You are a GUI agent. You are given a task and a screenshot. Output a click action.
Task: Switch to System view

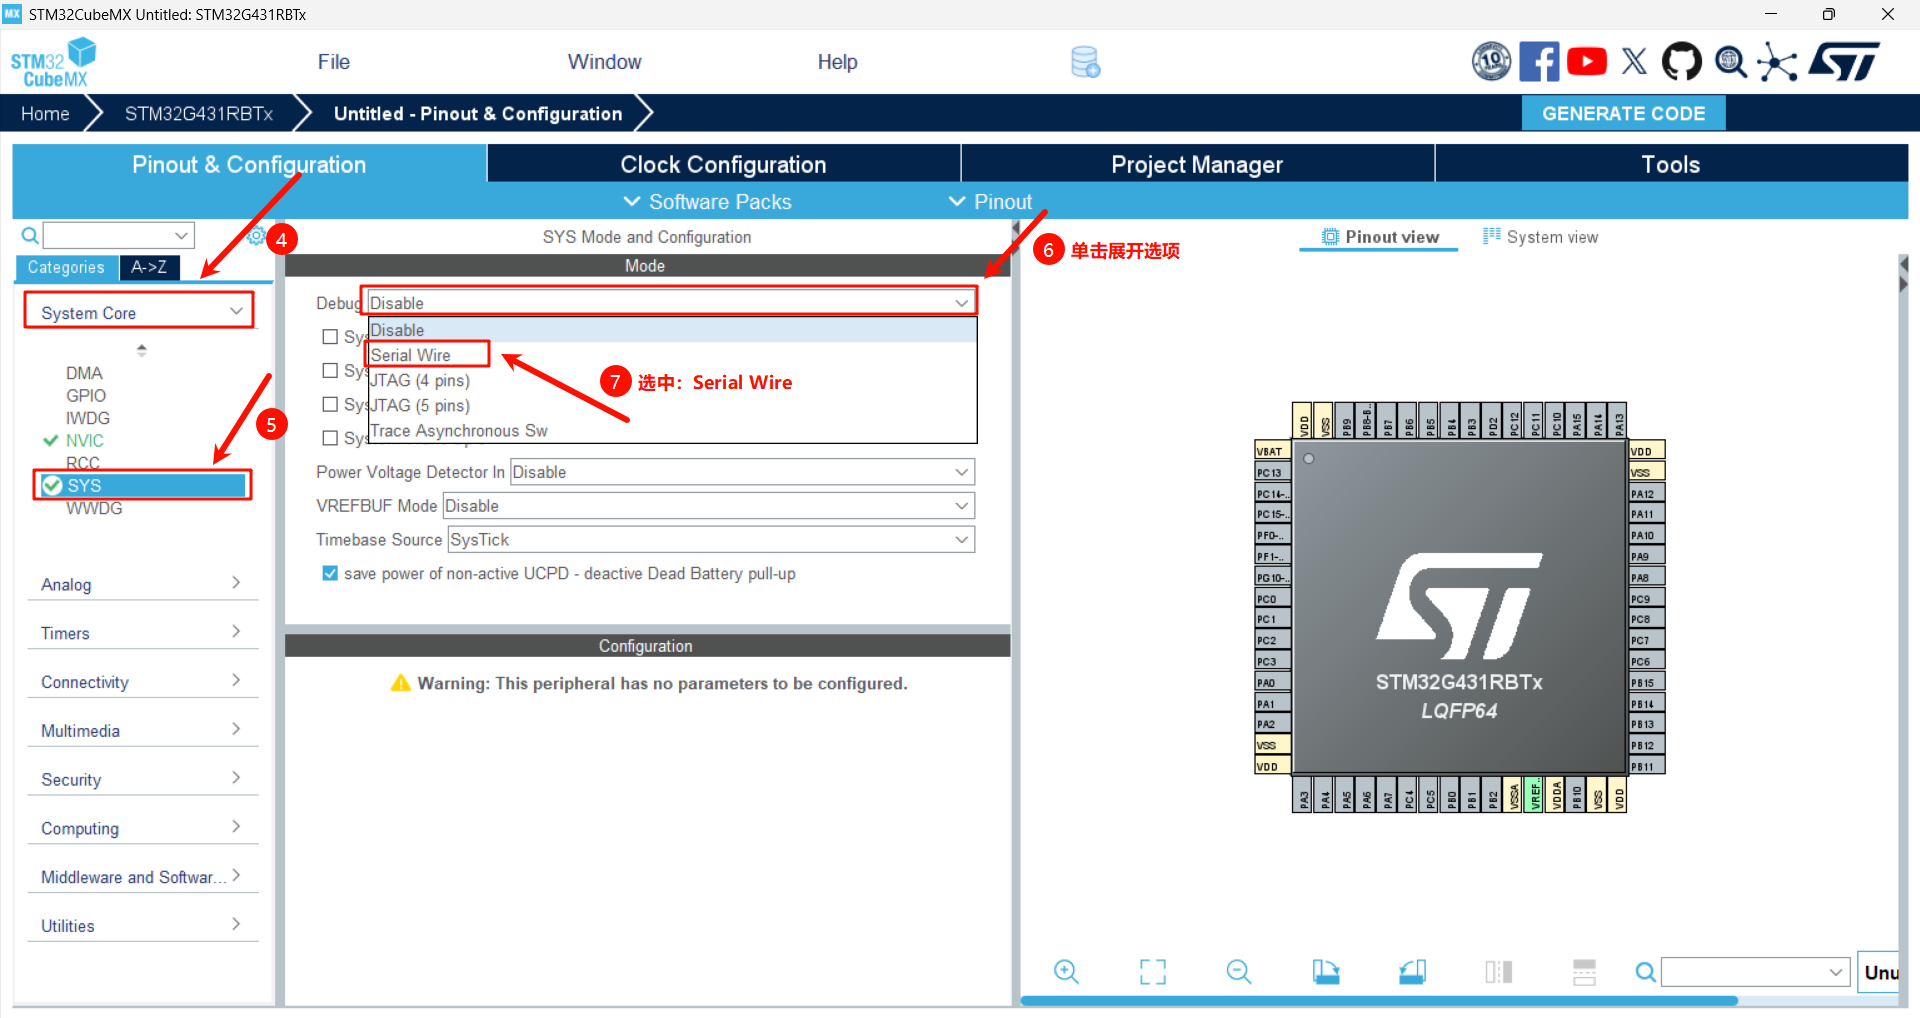1541,237
